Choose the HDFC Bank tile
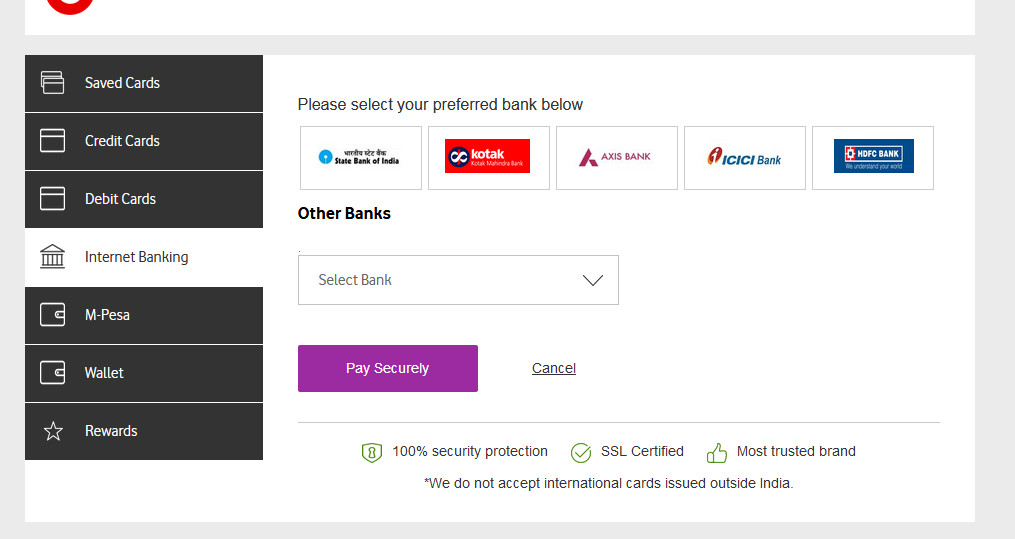 point(873,158)
